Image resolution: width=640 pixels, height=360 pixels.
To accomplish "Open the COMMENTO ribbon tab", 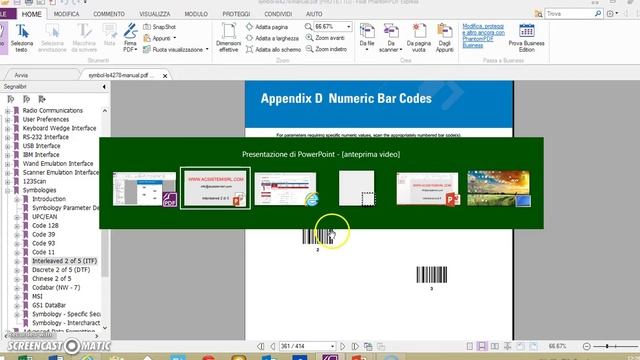I will coord(109,14).
